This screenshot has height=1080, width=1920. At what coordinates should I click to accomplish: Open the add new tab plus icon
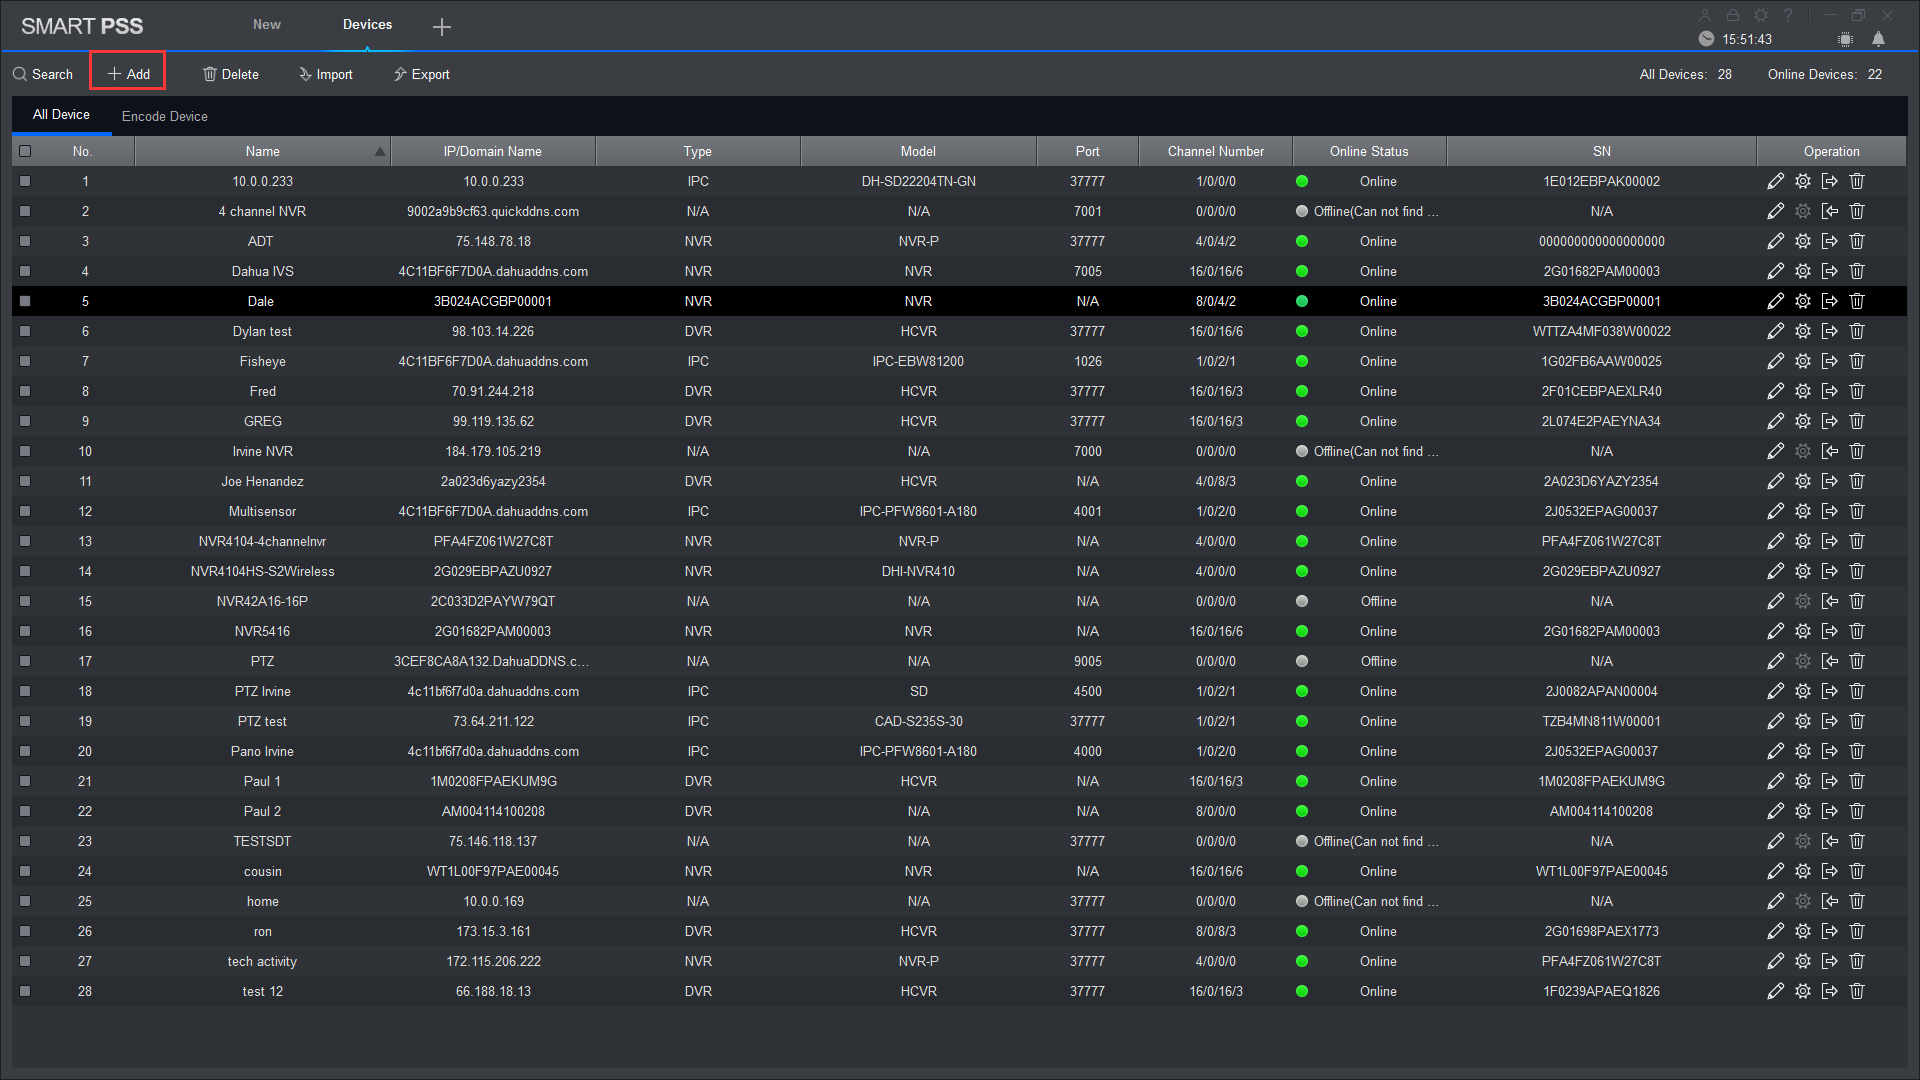coord(441,27)
